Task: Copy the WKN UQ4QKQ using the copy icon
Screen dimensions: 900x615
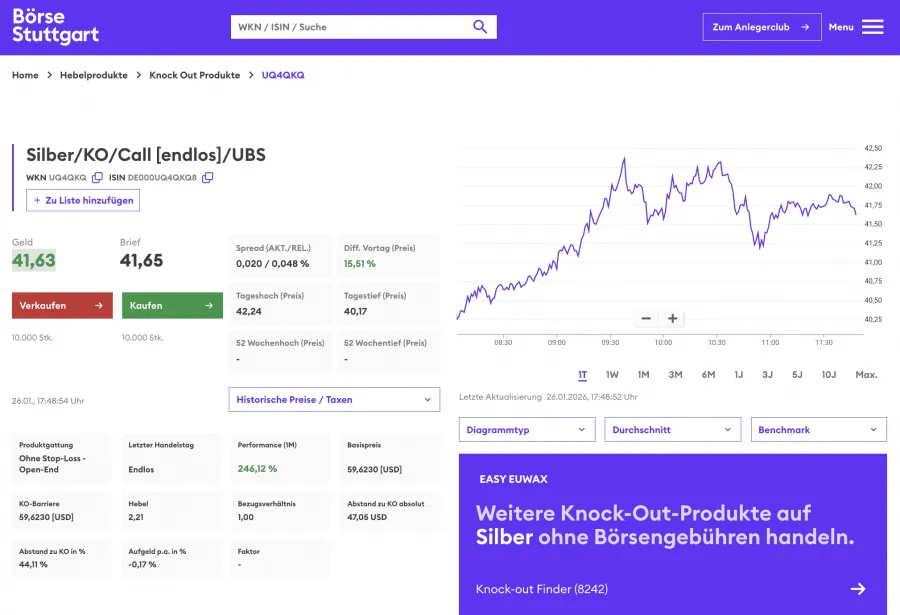Action: tap(96, 177)
